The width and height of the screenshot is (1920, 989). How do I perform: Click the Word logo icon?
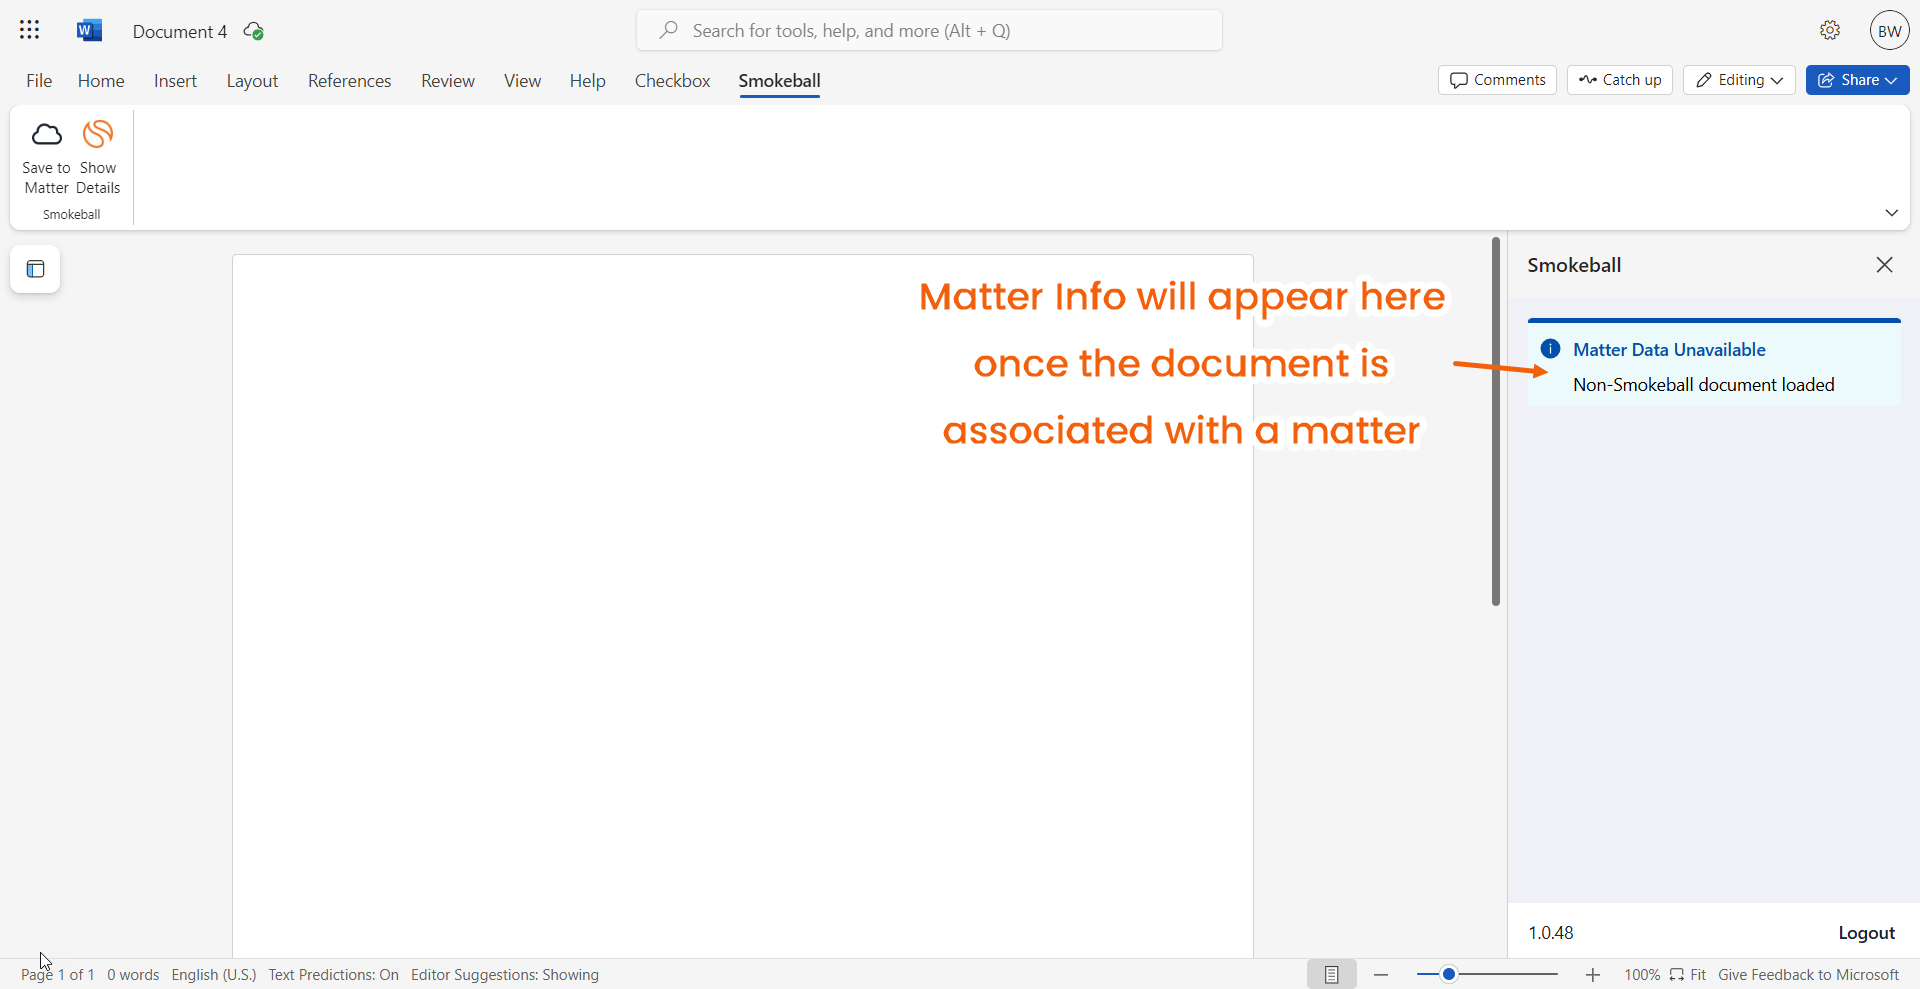(89, 30)
